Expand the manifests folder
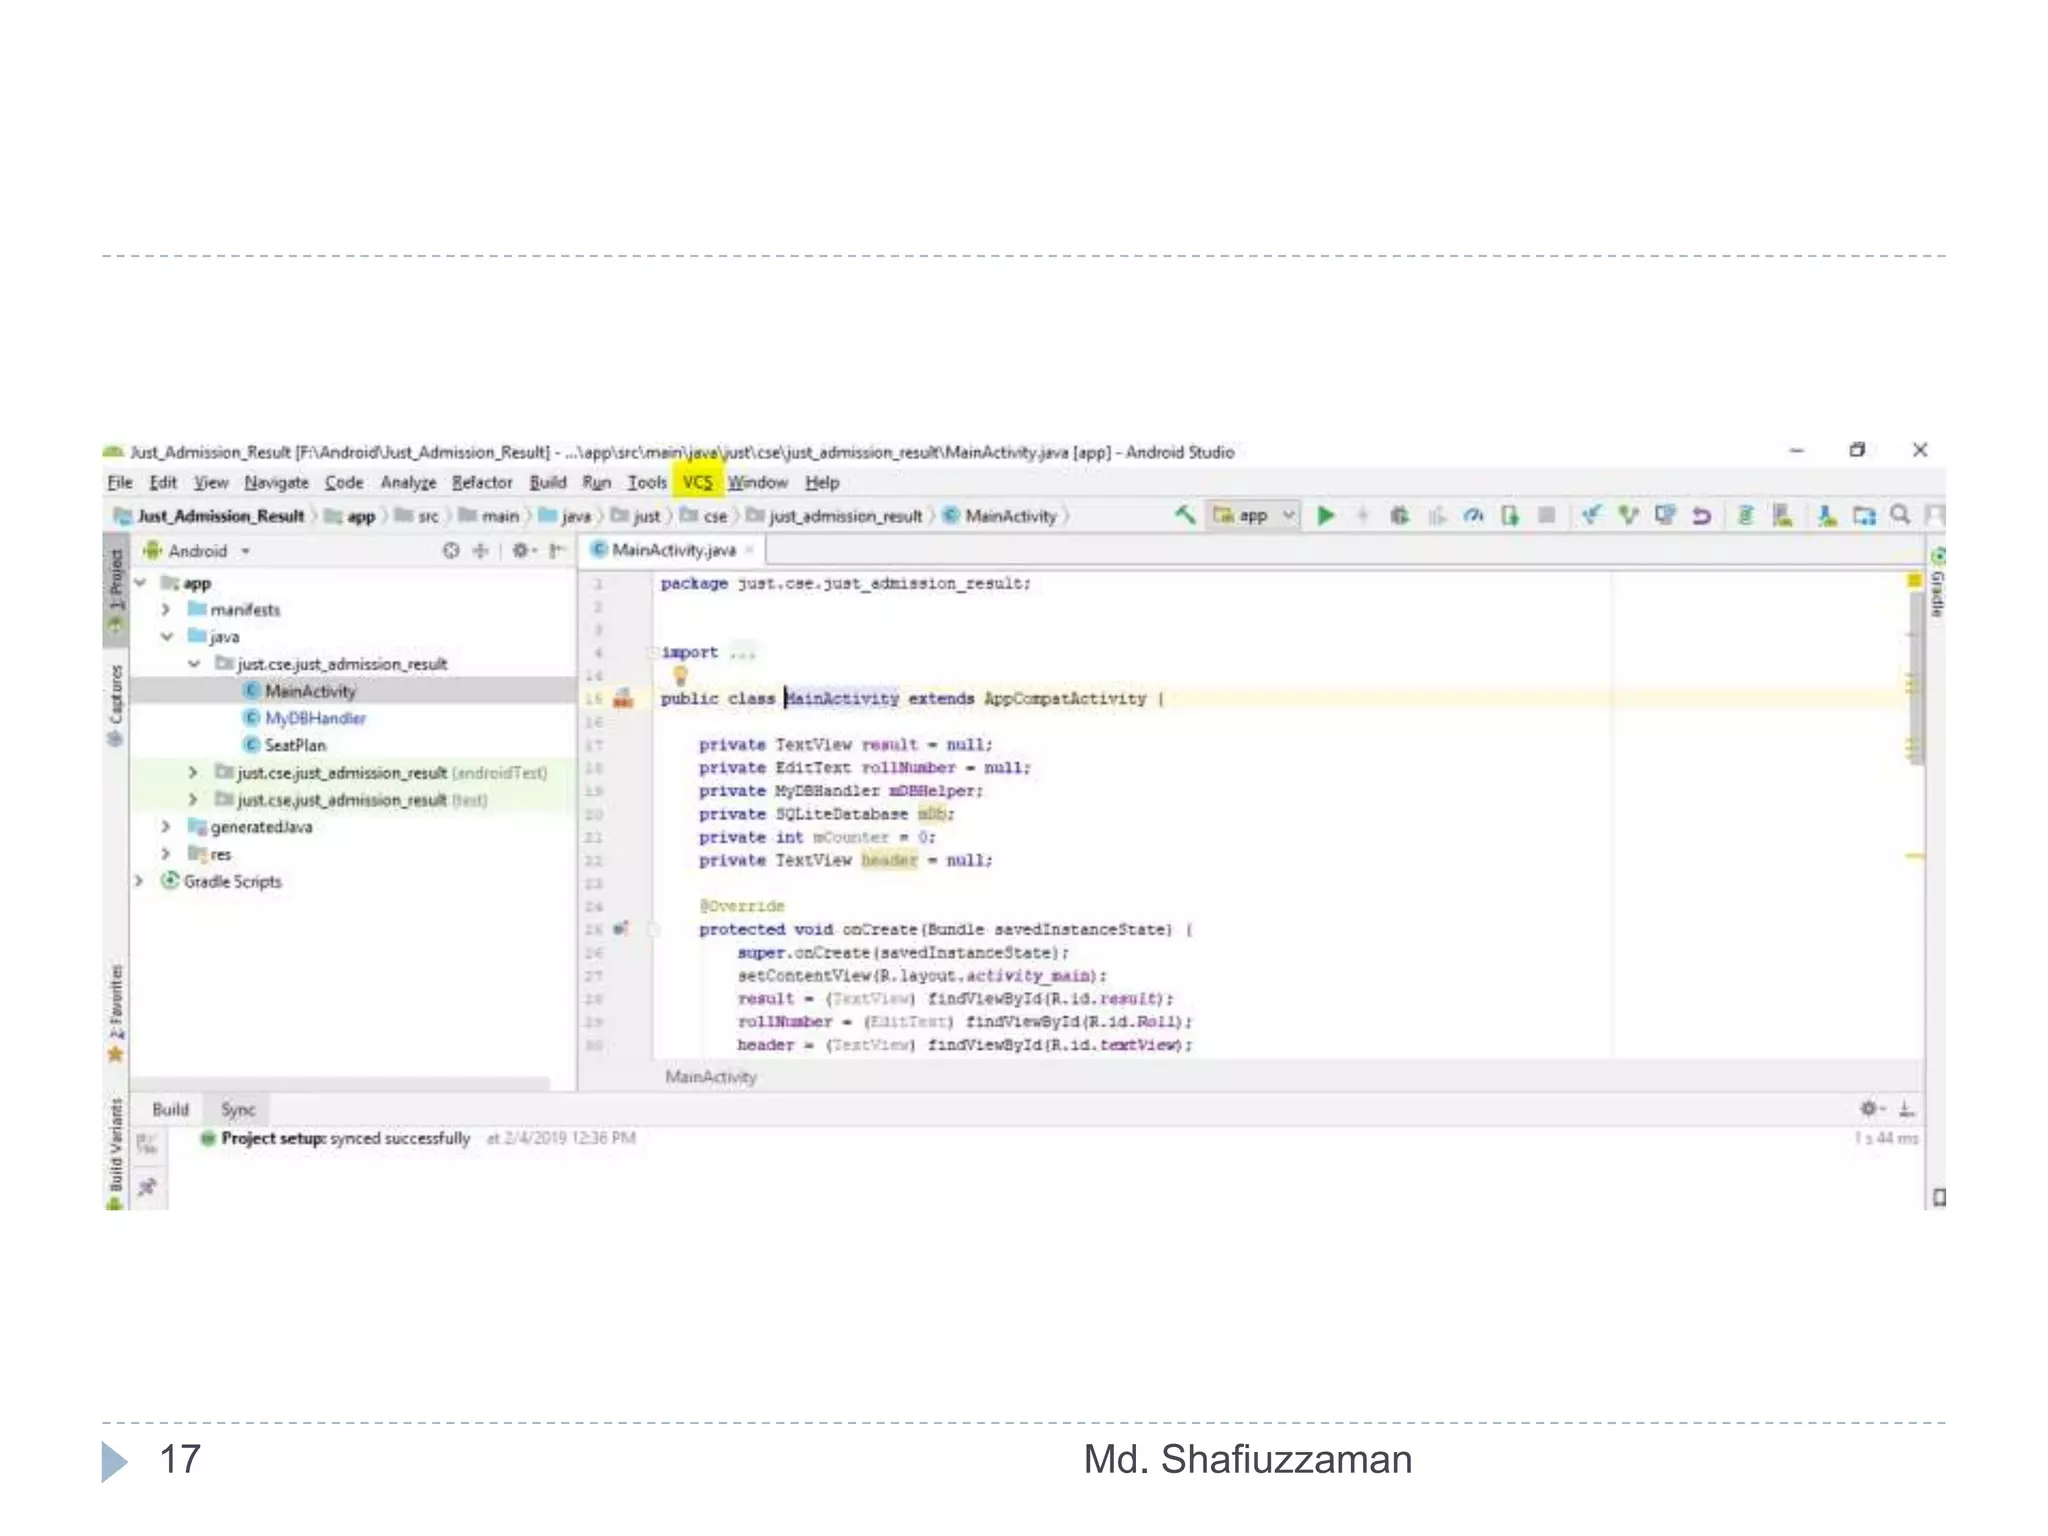 [x=166, y=610]
